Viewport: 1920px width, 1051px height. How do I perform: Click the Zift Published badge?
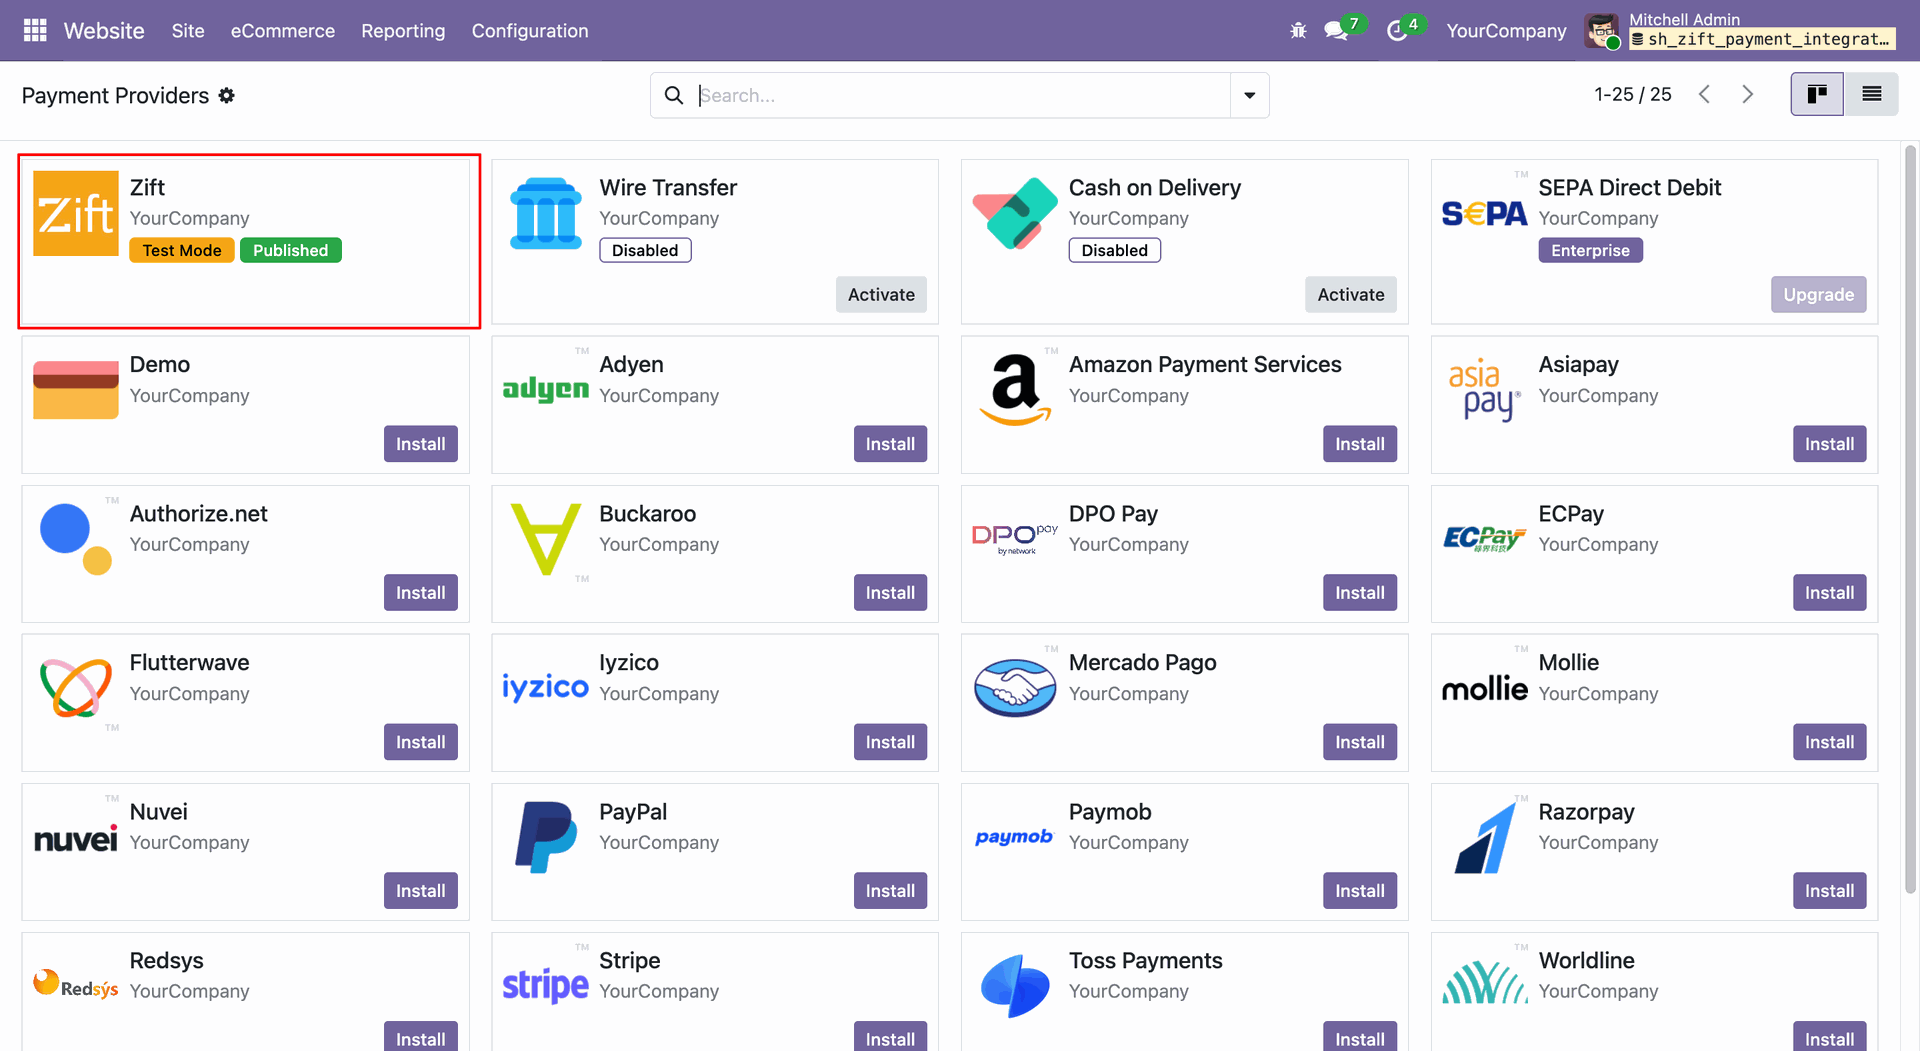point(290,250)
